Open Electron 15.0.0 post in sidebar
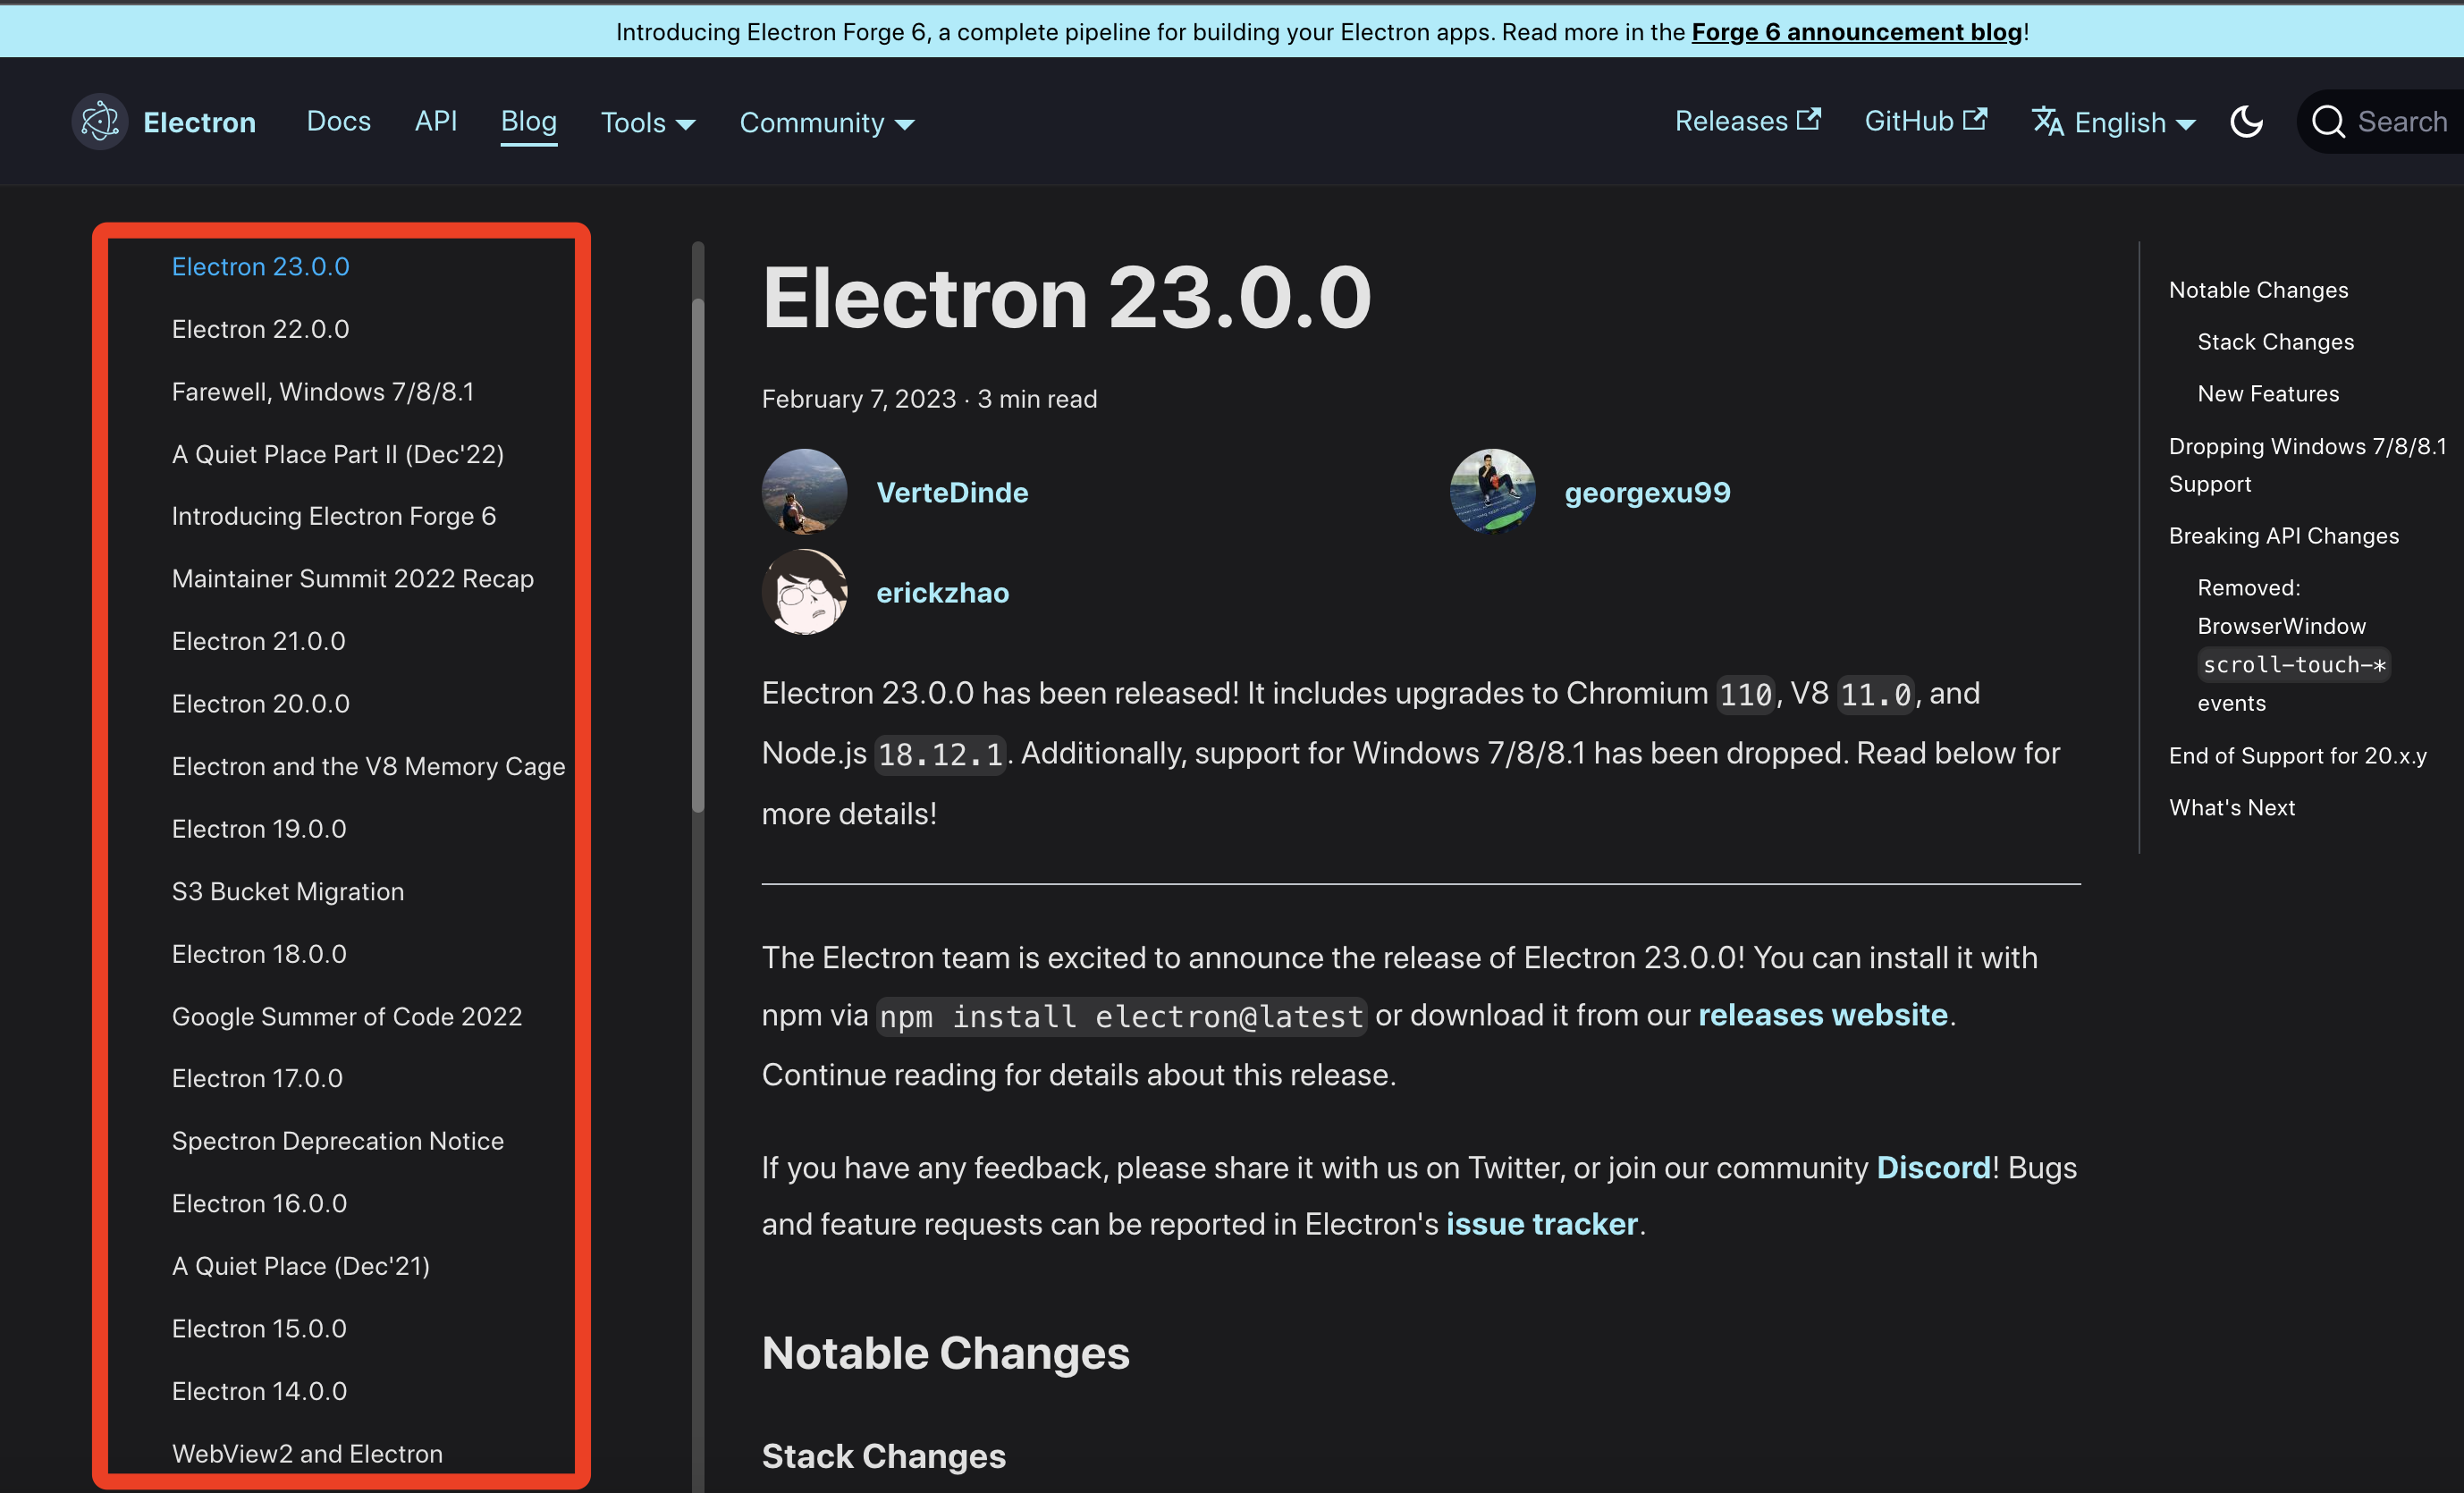 258,1328
